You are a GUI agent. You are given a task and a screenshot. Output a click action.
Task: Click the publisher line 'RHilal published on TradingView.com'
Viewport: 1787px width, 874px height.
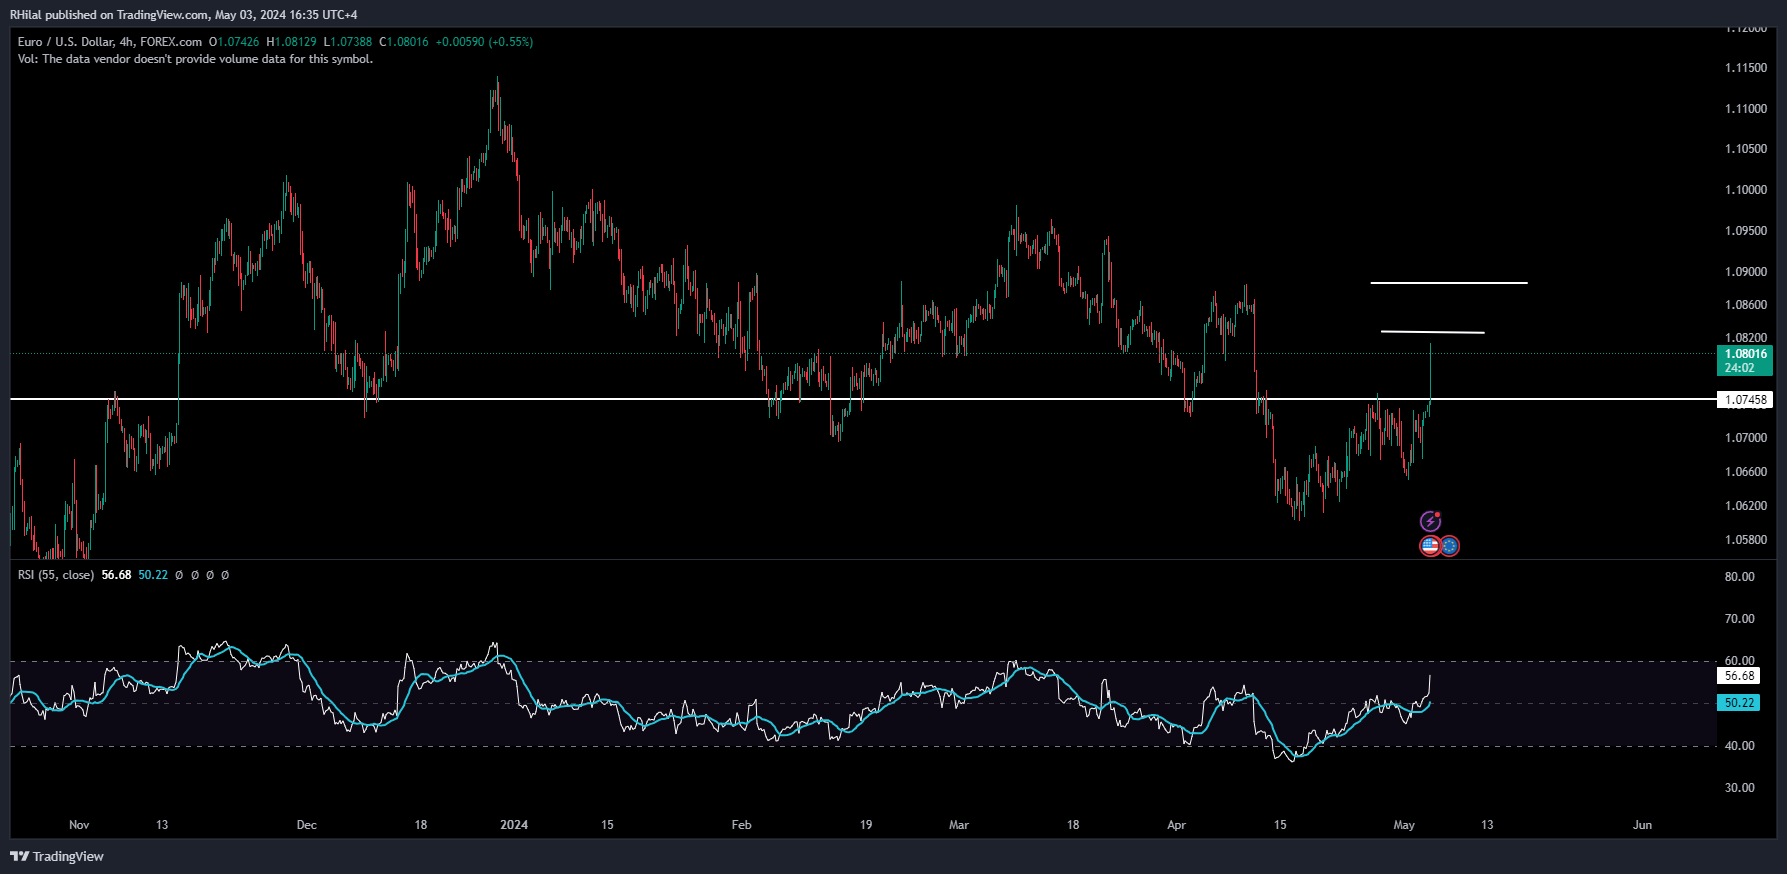[x=110, y=15]
